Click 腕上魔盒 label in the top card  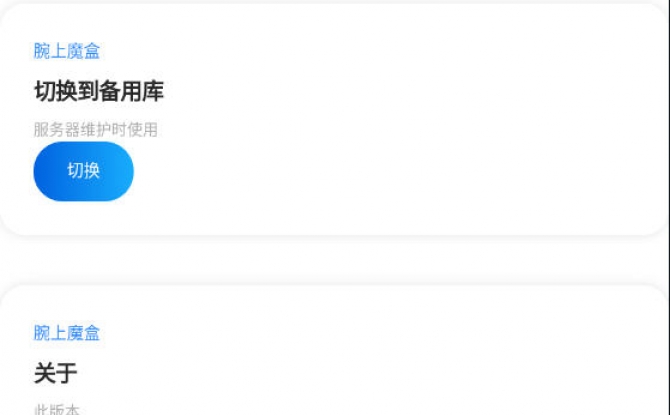[x=67, y=51]
